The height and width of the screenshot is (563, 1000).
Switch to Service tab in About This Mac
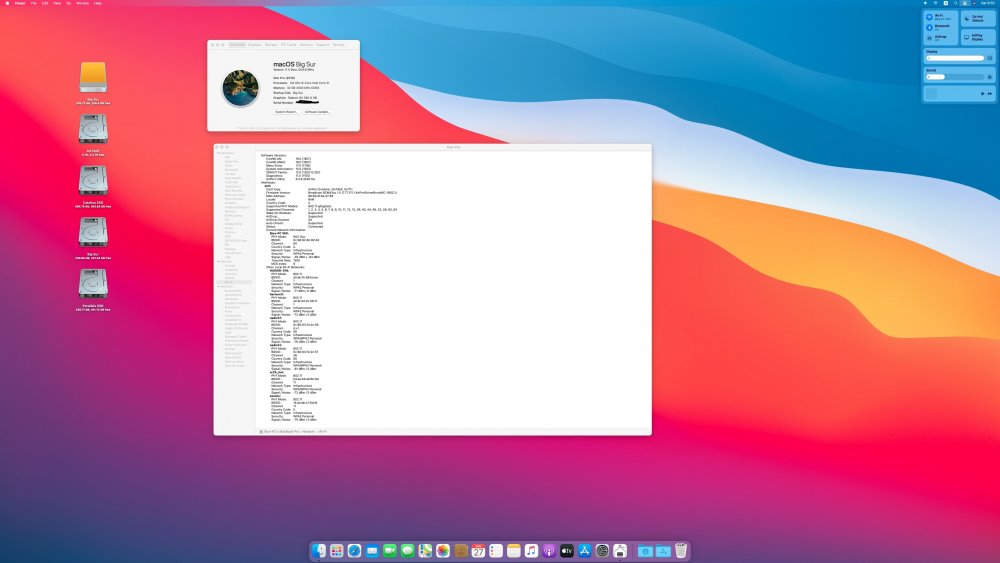[338, 45]
